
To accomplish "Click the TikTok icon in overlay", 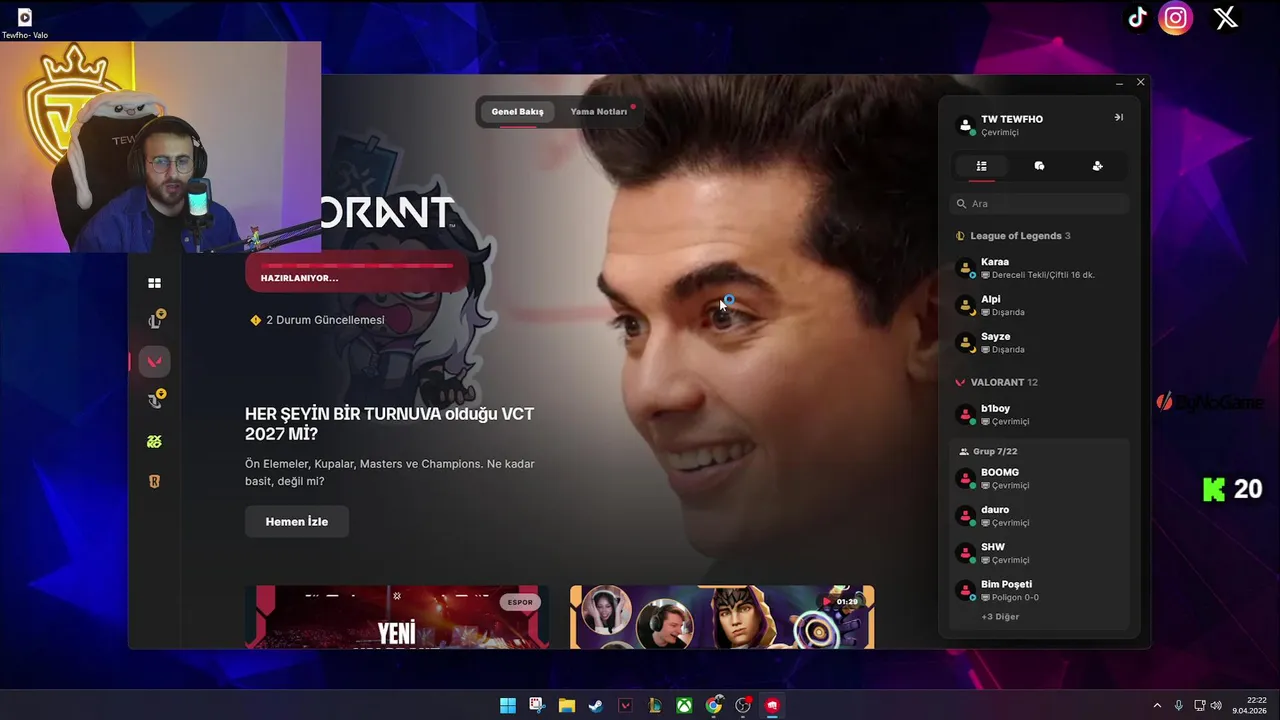I will coord(1137,18).
